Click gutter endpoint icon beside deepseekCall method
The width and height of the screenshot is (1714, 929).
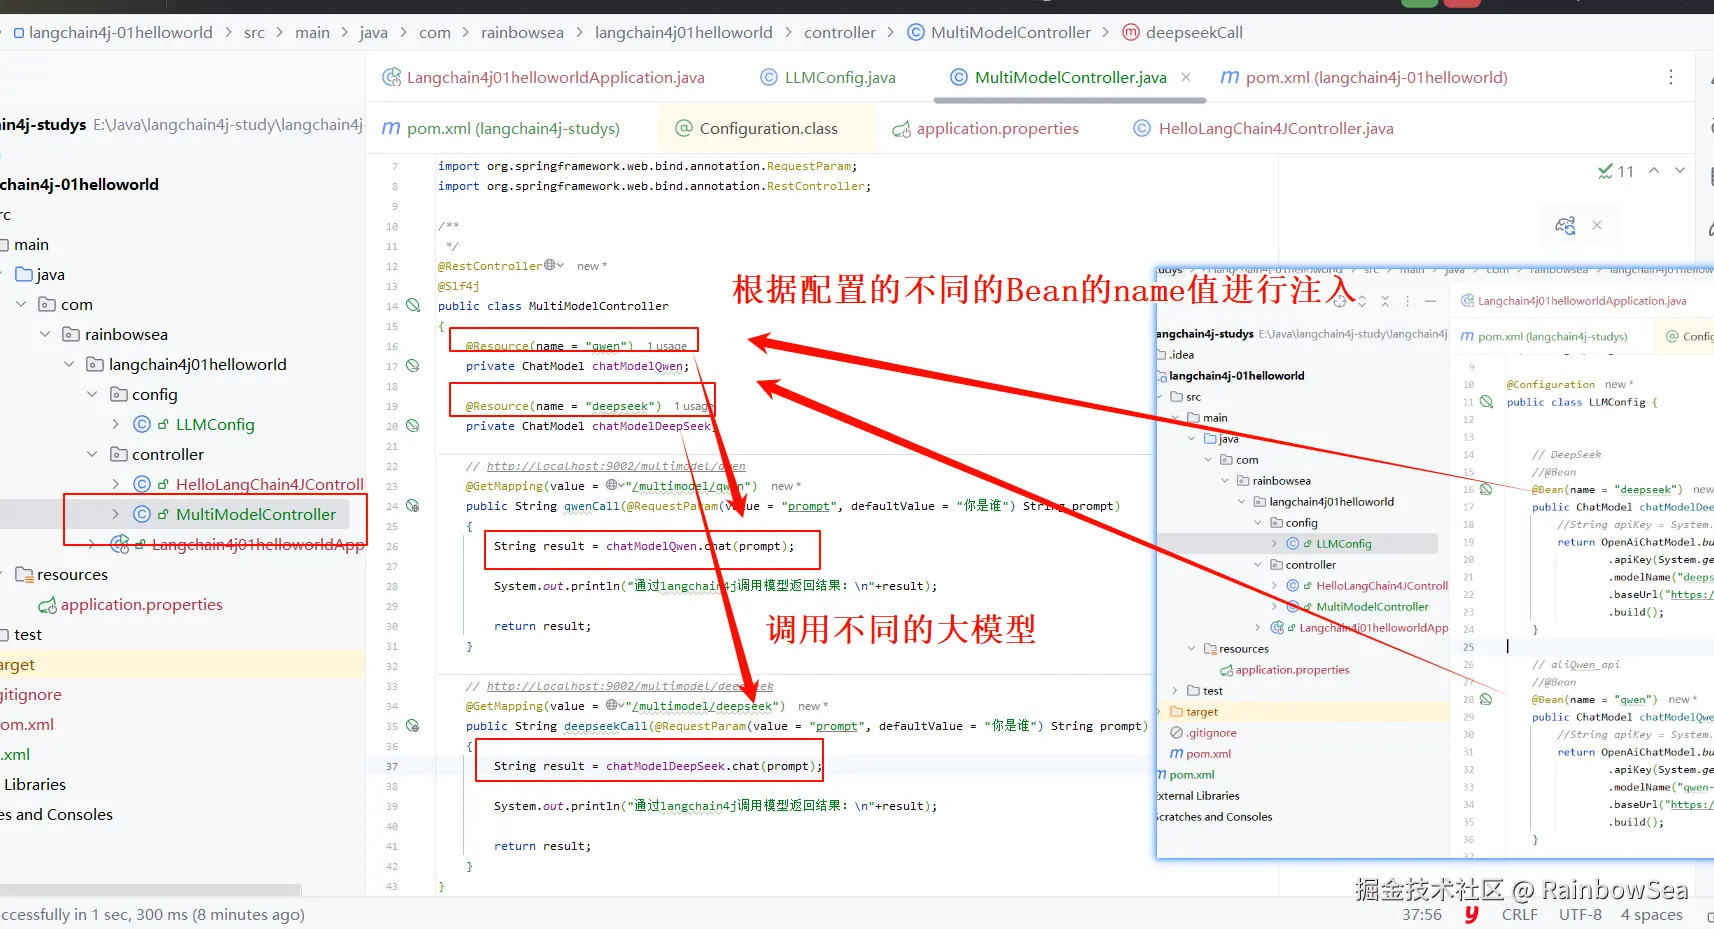413,726
